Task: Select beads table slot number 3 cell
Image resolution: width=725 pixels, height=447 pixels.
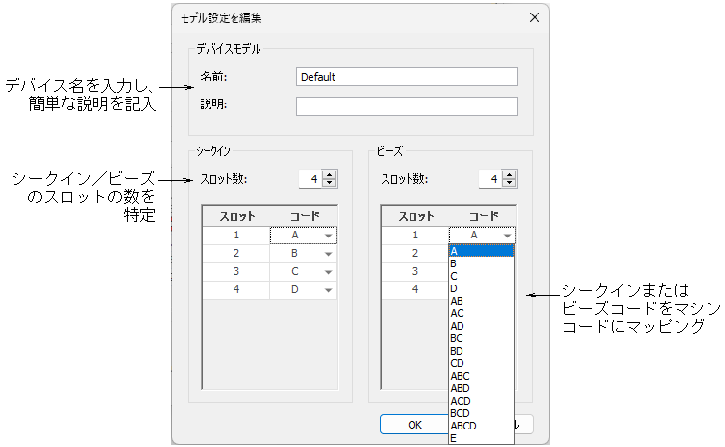Action: tap(415, 272)
